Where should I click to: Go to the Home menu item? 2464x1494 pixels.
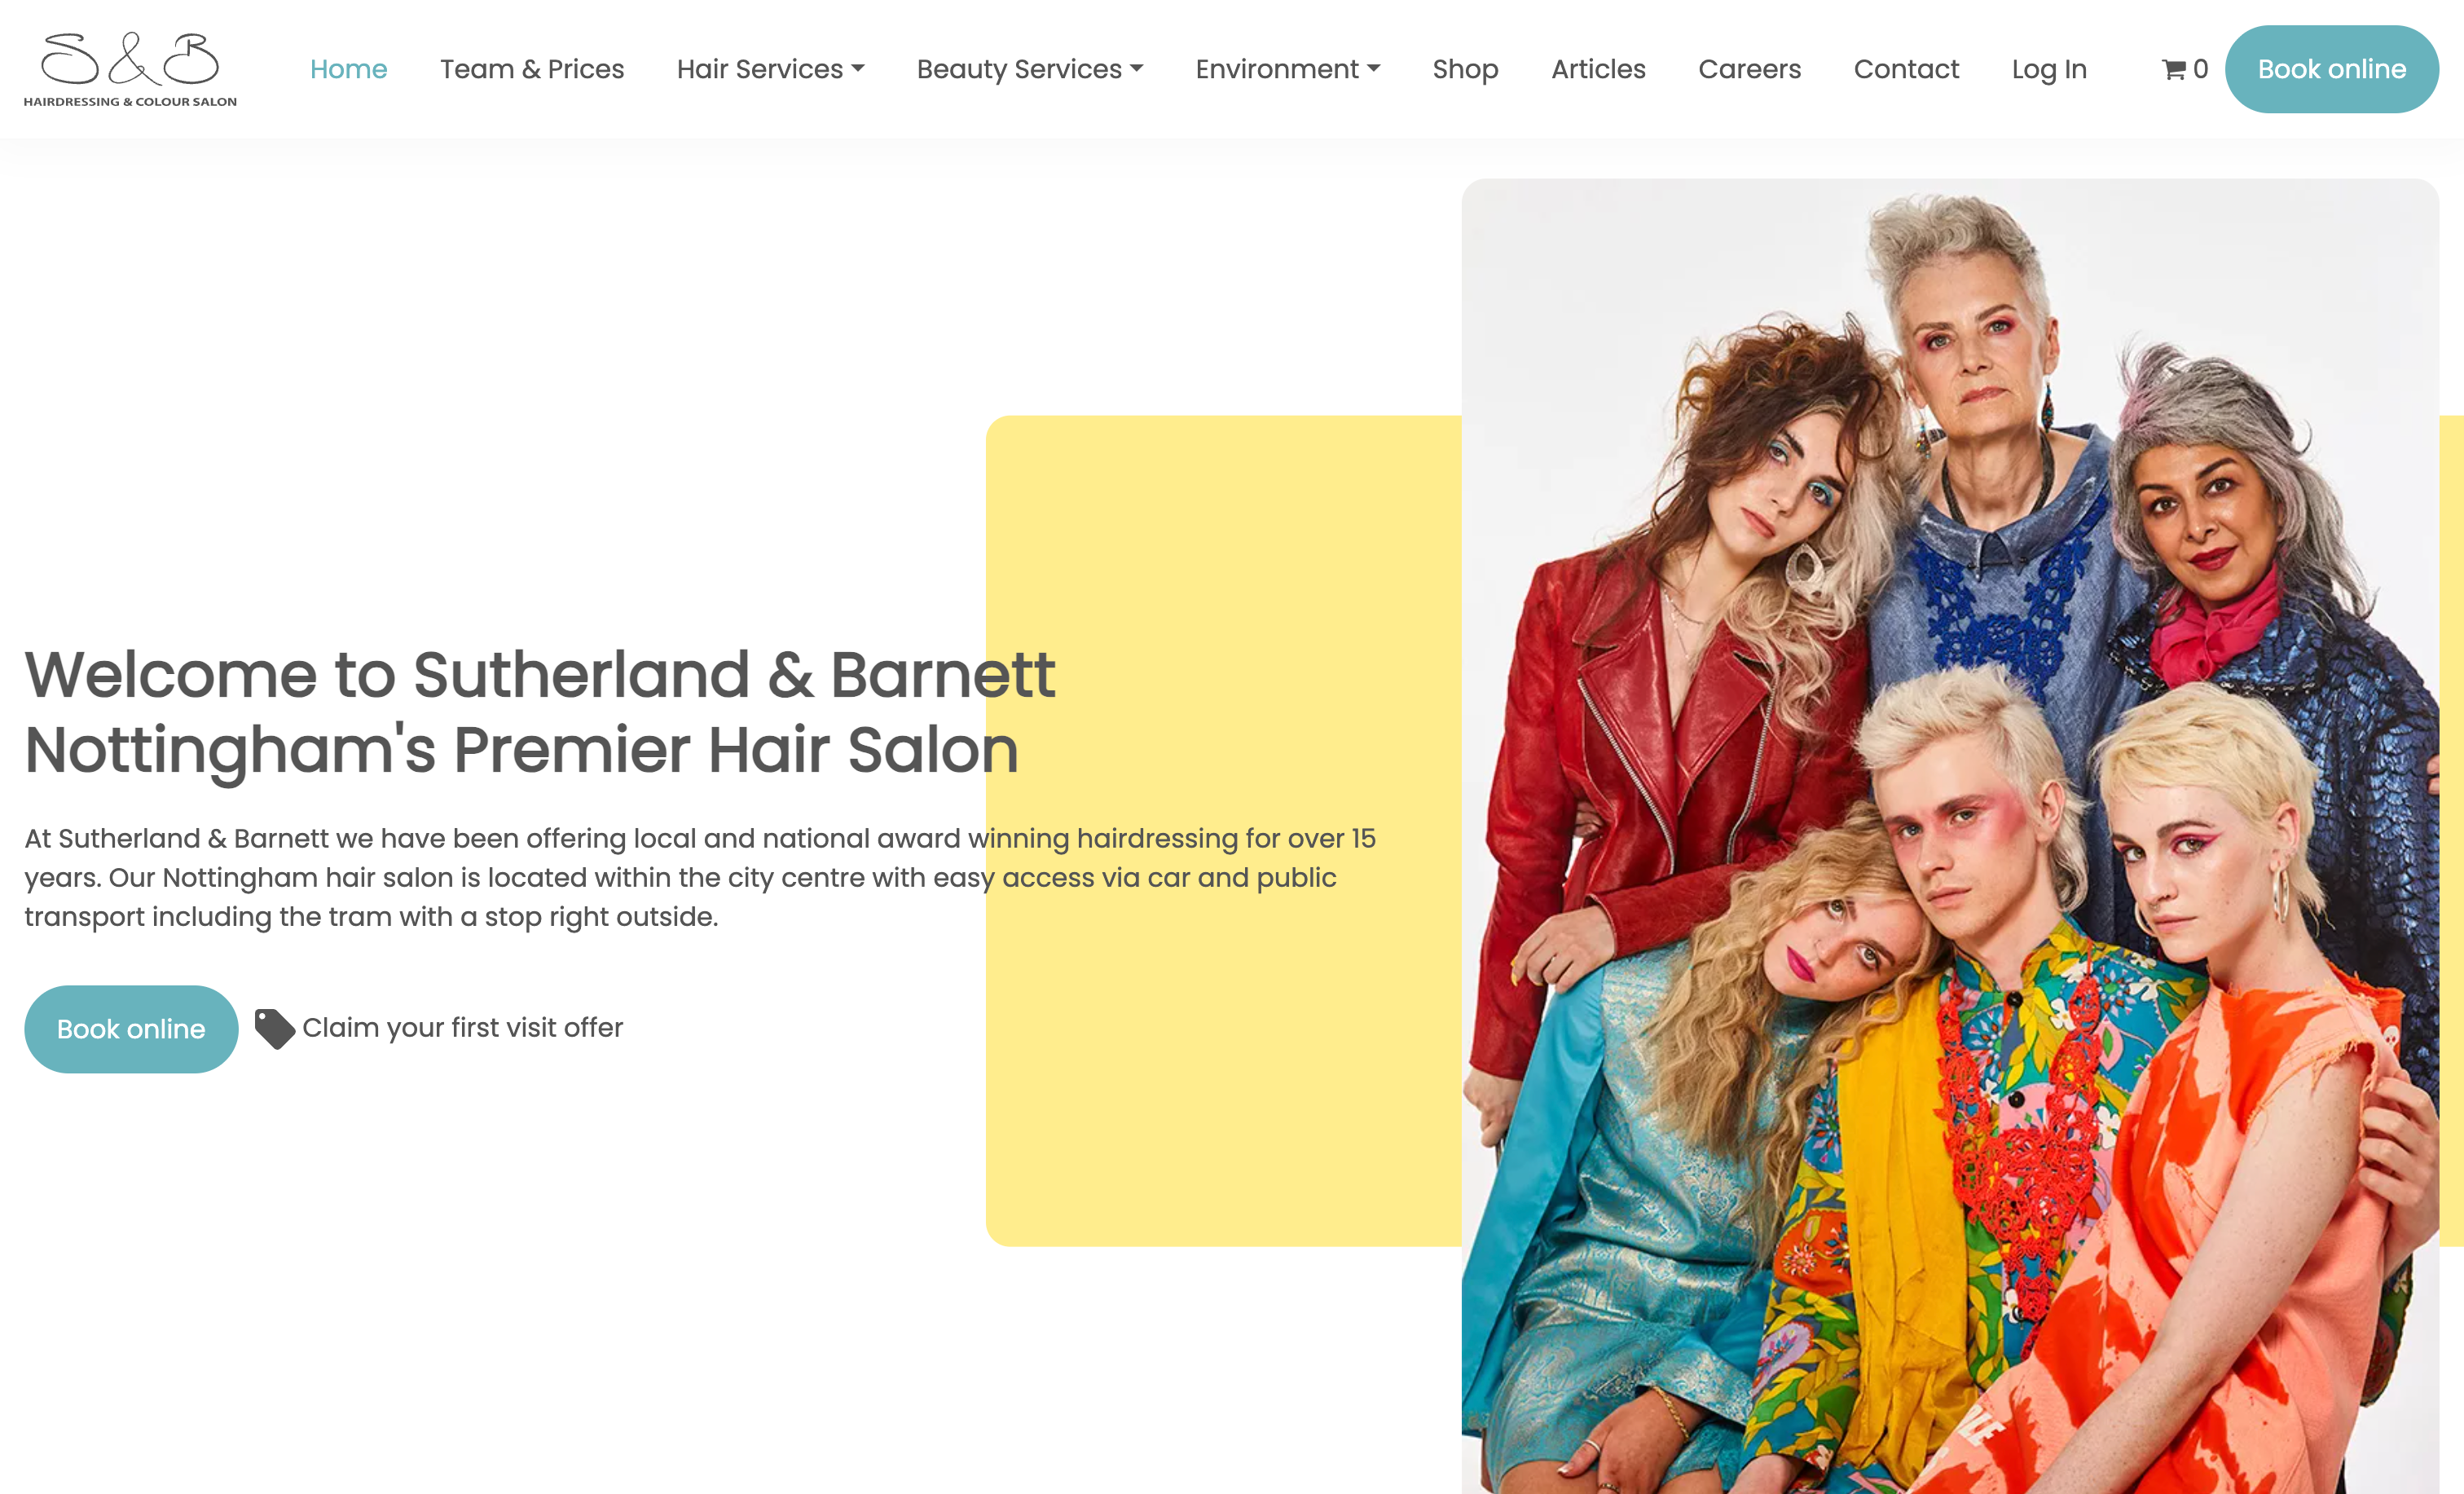pos(348,69)
